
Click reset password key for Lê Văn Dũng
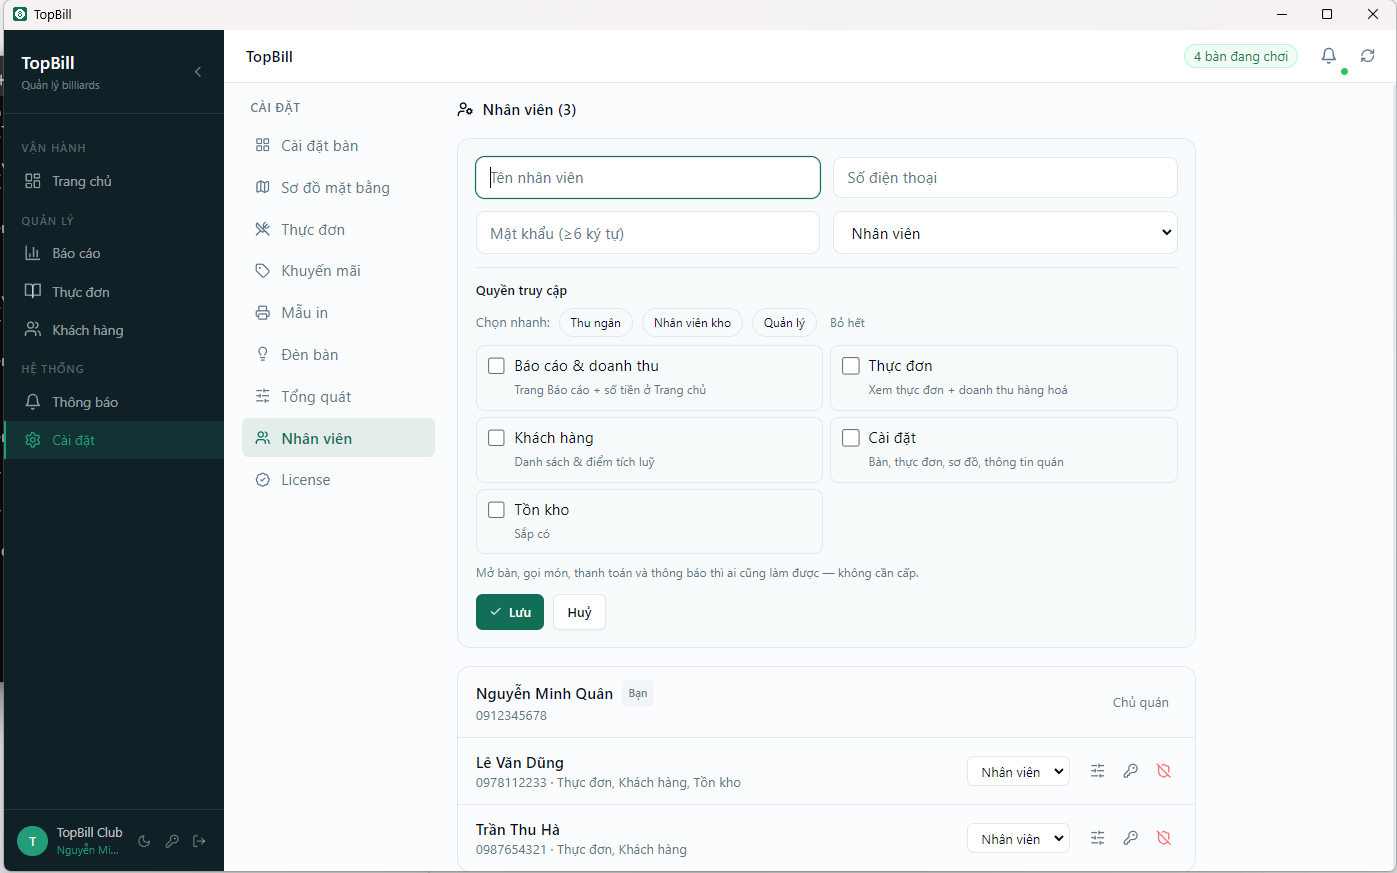click(x=1130, y=771)
